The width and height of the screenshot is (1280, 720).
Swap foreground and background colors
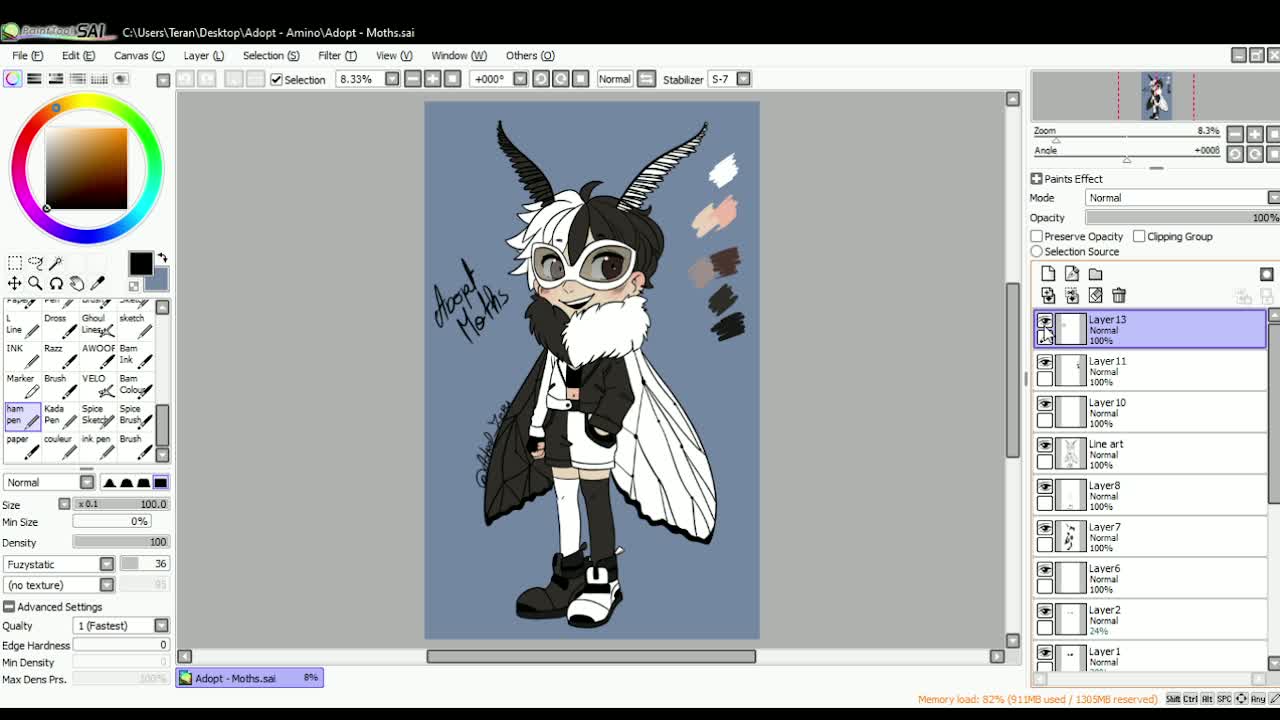tap(163, 258)
